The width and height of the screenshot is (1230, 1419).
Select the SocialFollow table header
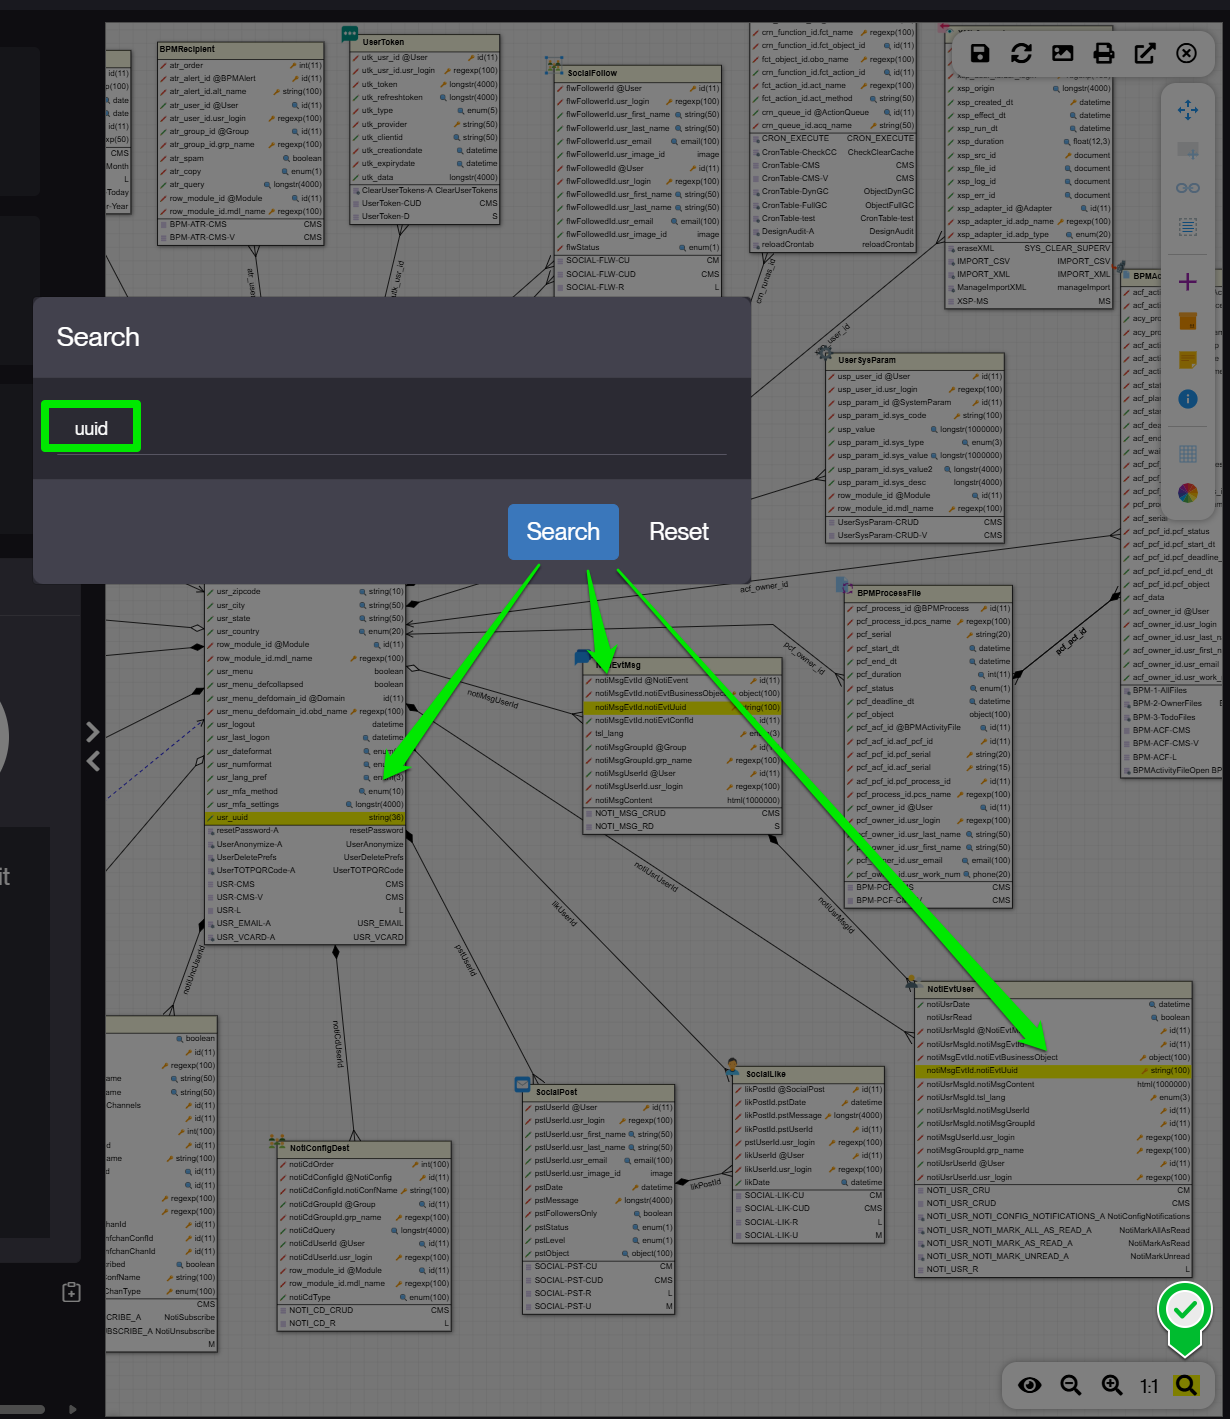point(638,73)
